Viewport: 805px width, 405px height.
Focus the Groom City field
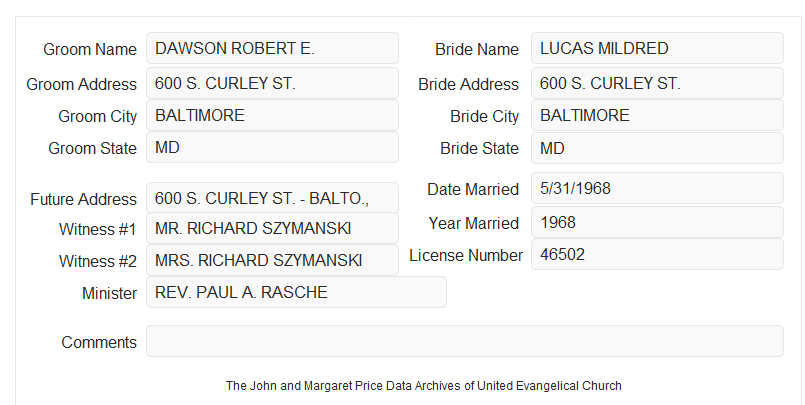[x=272, y=115]
